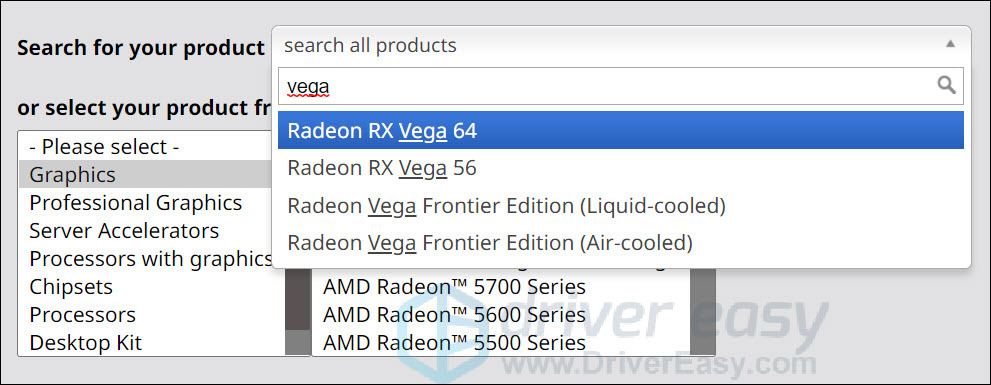
Task: Pick Radeon Vega Frontier Edition (Liquid-cooled)
Action: click(x=621, y=205)
